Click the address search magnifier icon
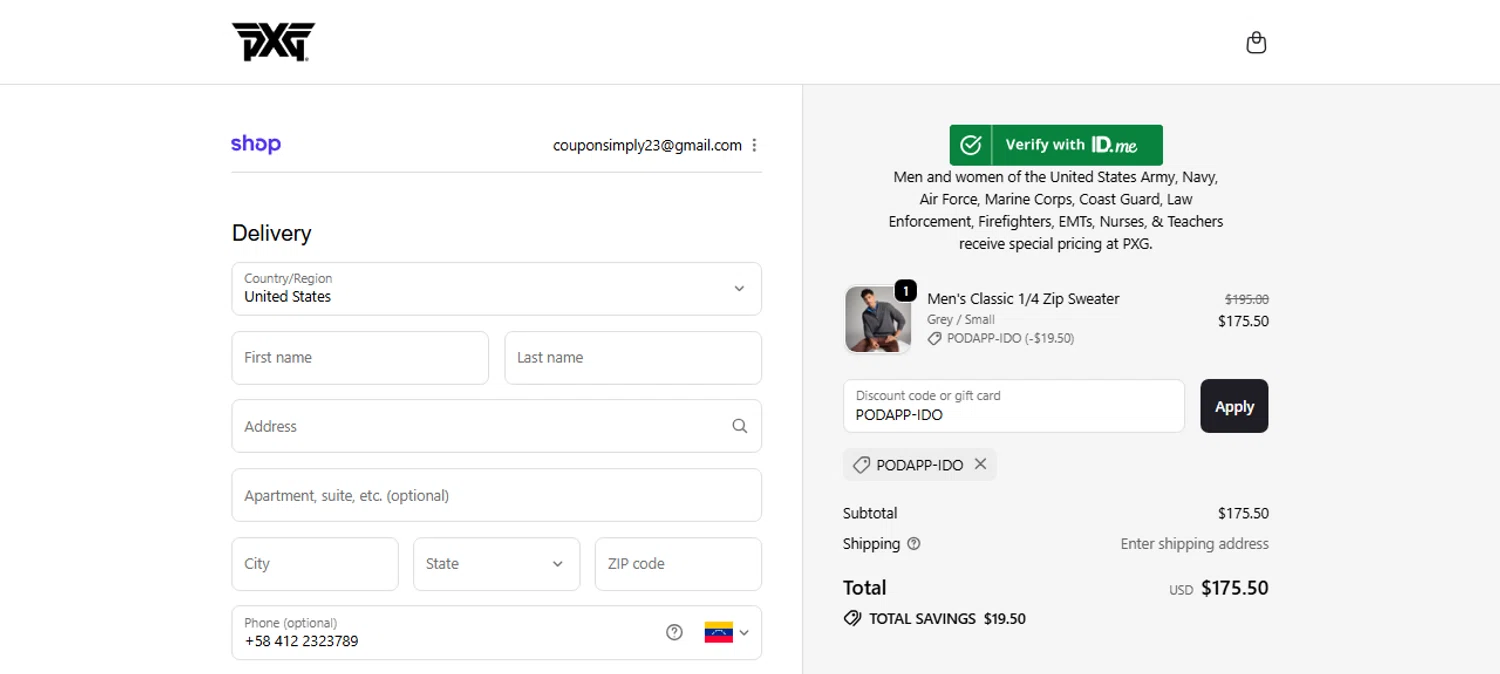The image size is (1500, 674). [739, 426]
